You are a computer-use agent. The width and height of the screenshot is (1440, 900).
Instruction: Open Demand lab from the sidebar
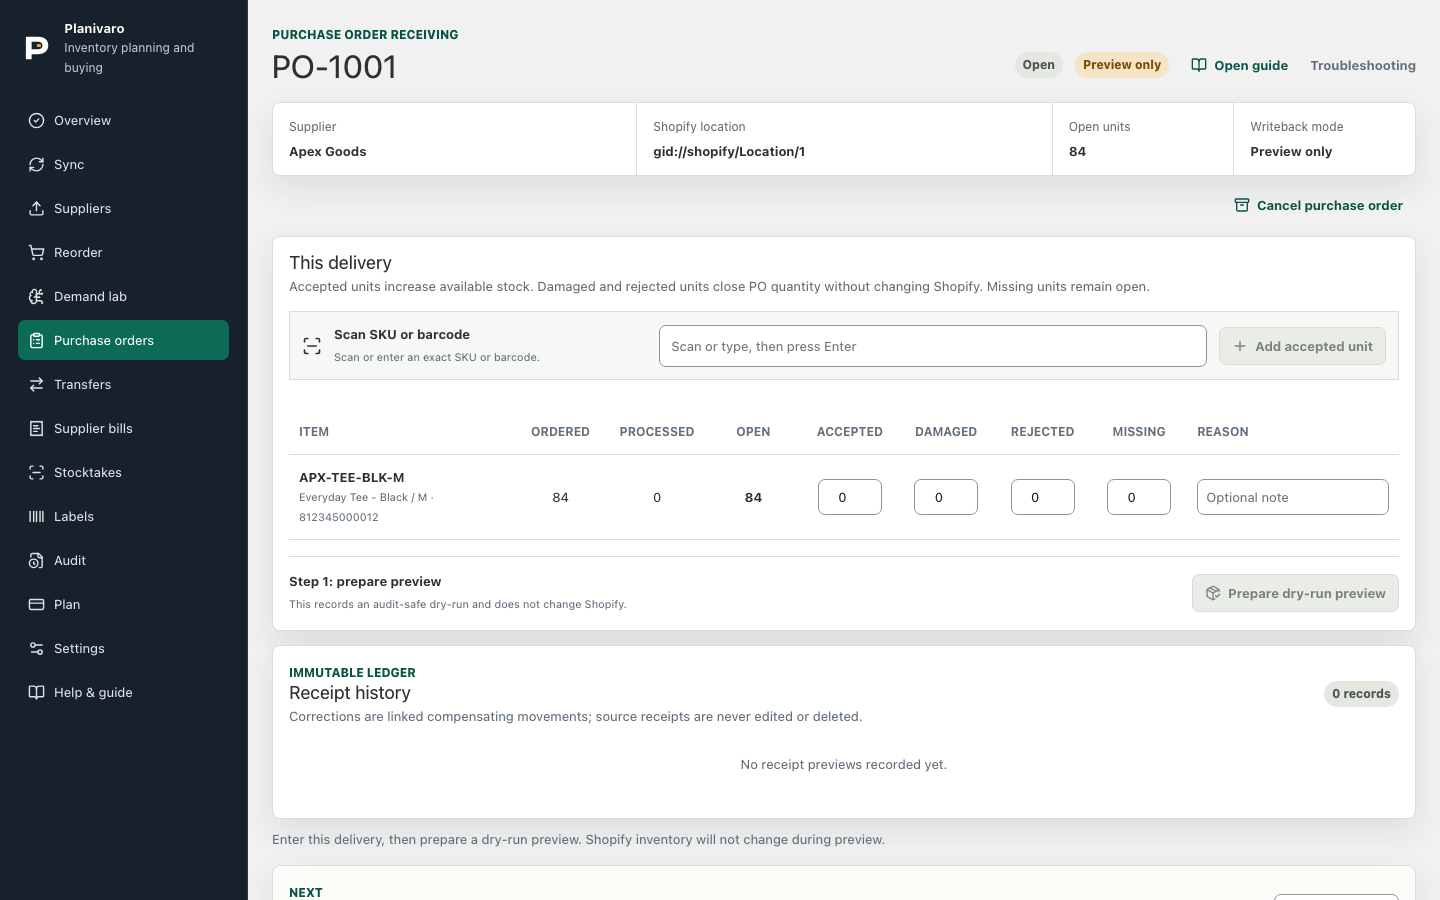click(123, 296)
